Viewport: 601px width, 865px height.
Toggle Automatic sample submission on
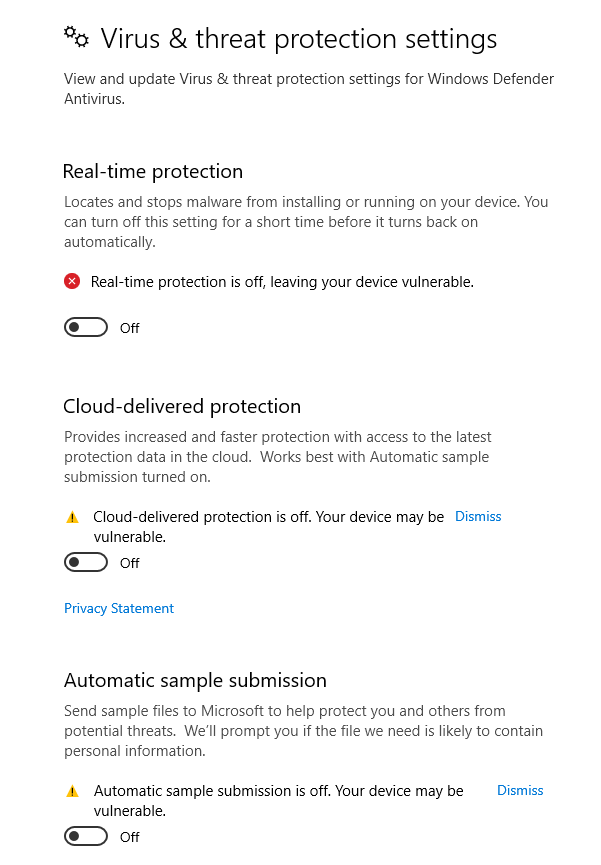tap(86, 836)
